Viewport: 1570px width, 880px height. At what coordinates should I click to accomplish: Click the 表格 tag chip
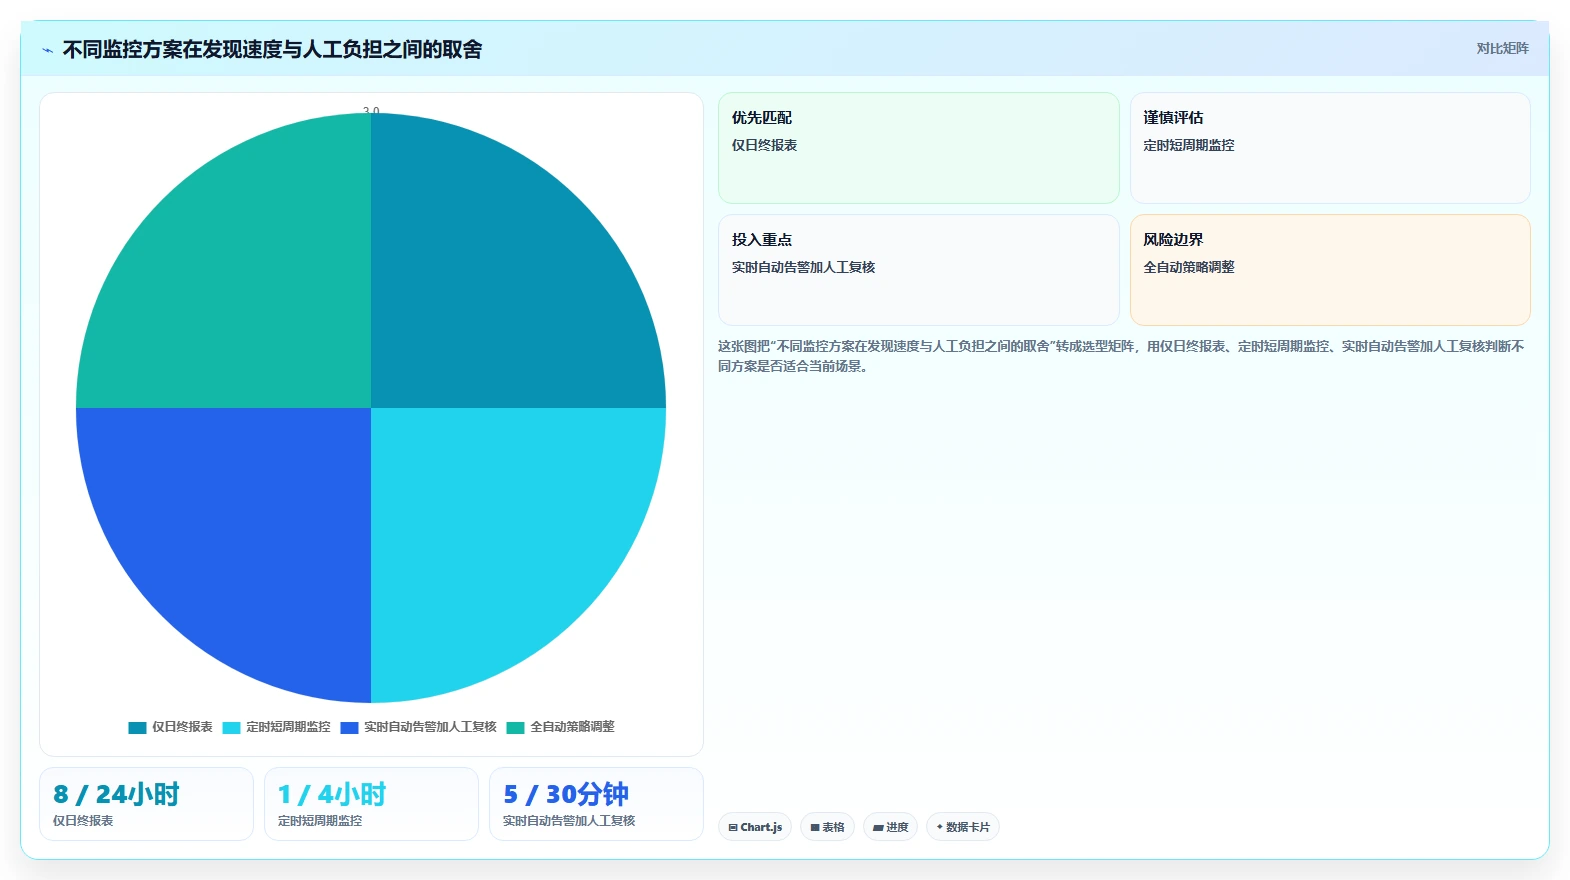[x=827, y=827]
